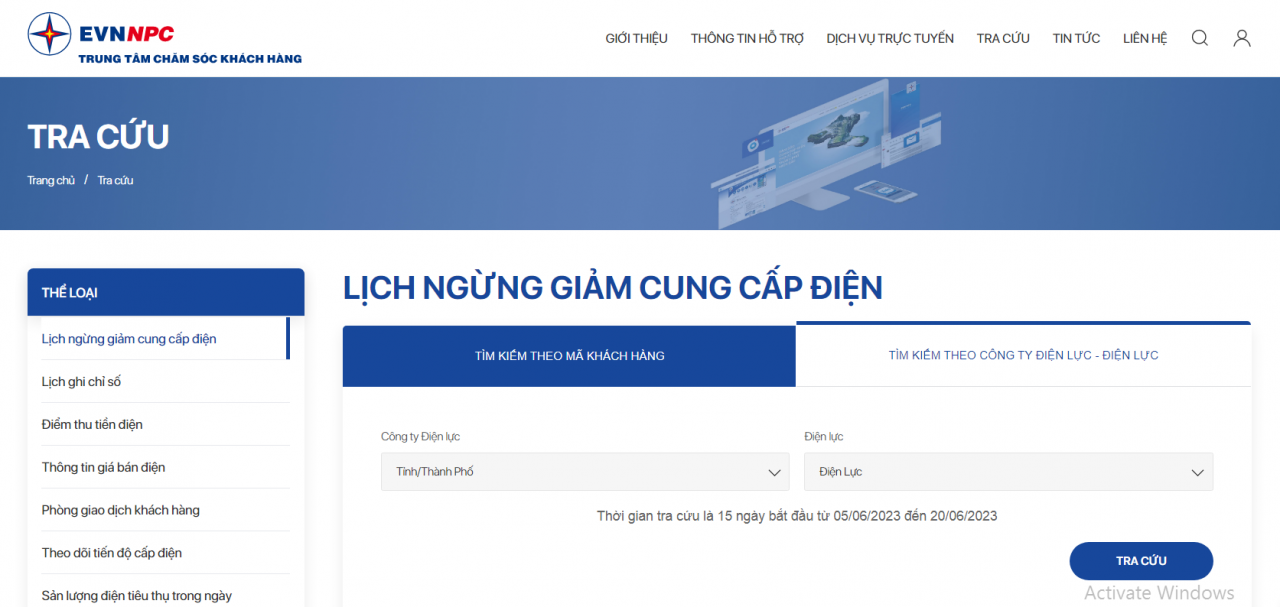Open the DỊCH VỤ TRỰC TUYẾN menu
Image resolution: width=1280 pixels, height=607 pixels.
[x=890, y=37]
